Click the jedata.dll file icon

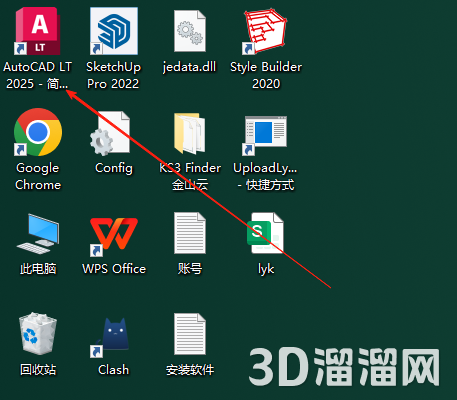190,31
